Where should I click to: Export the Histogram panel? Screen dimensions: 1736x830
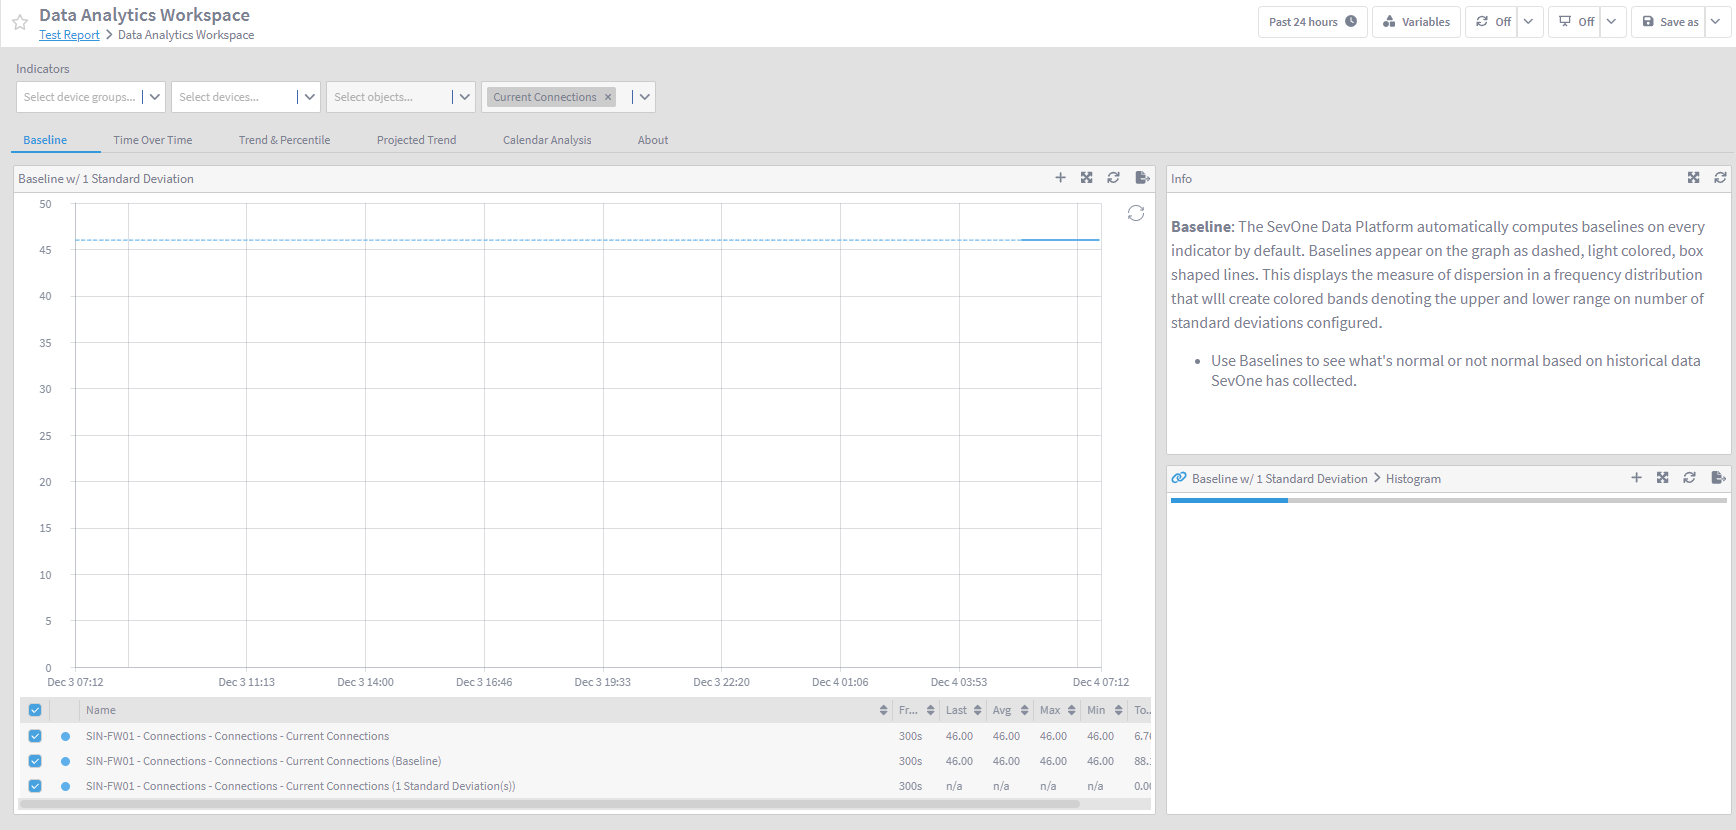click(x=1718, y=478)
